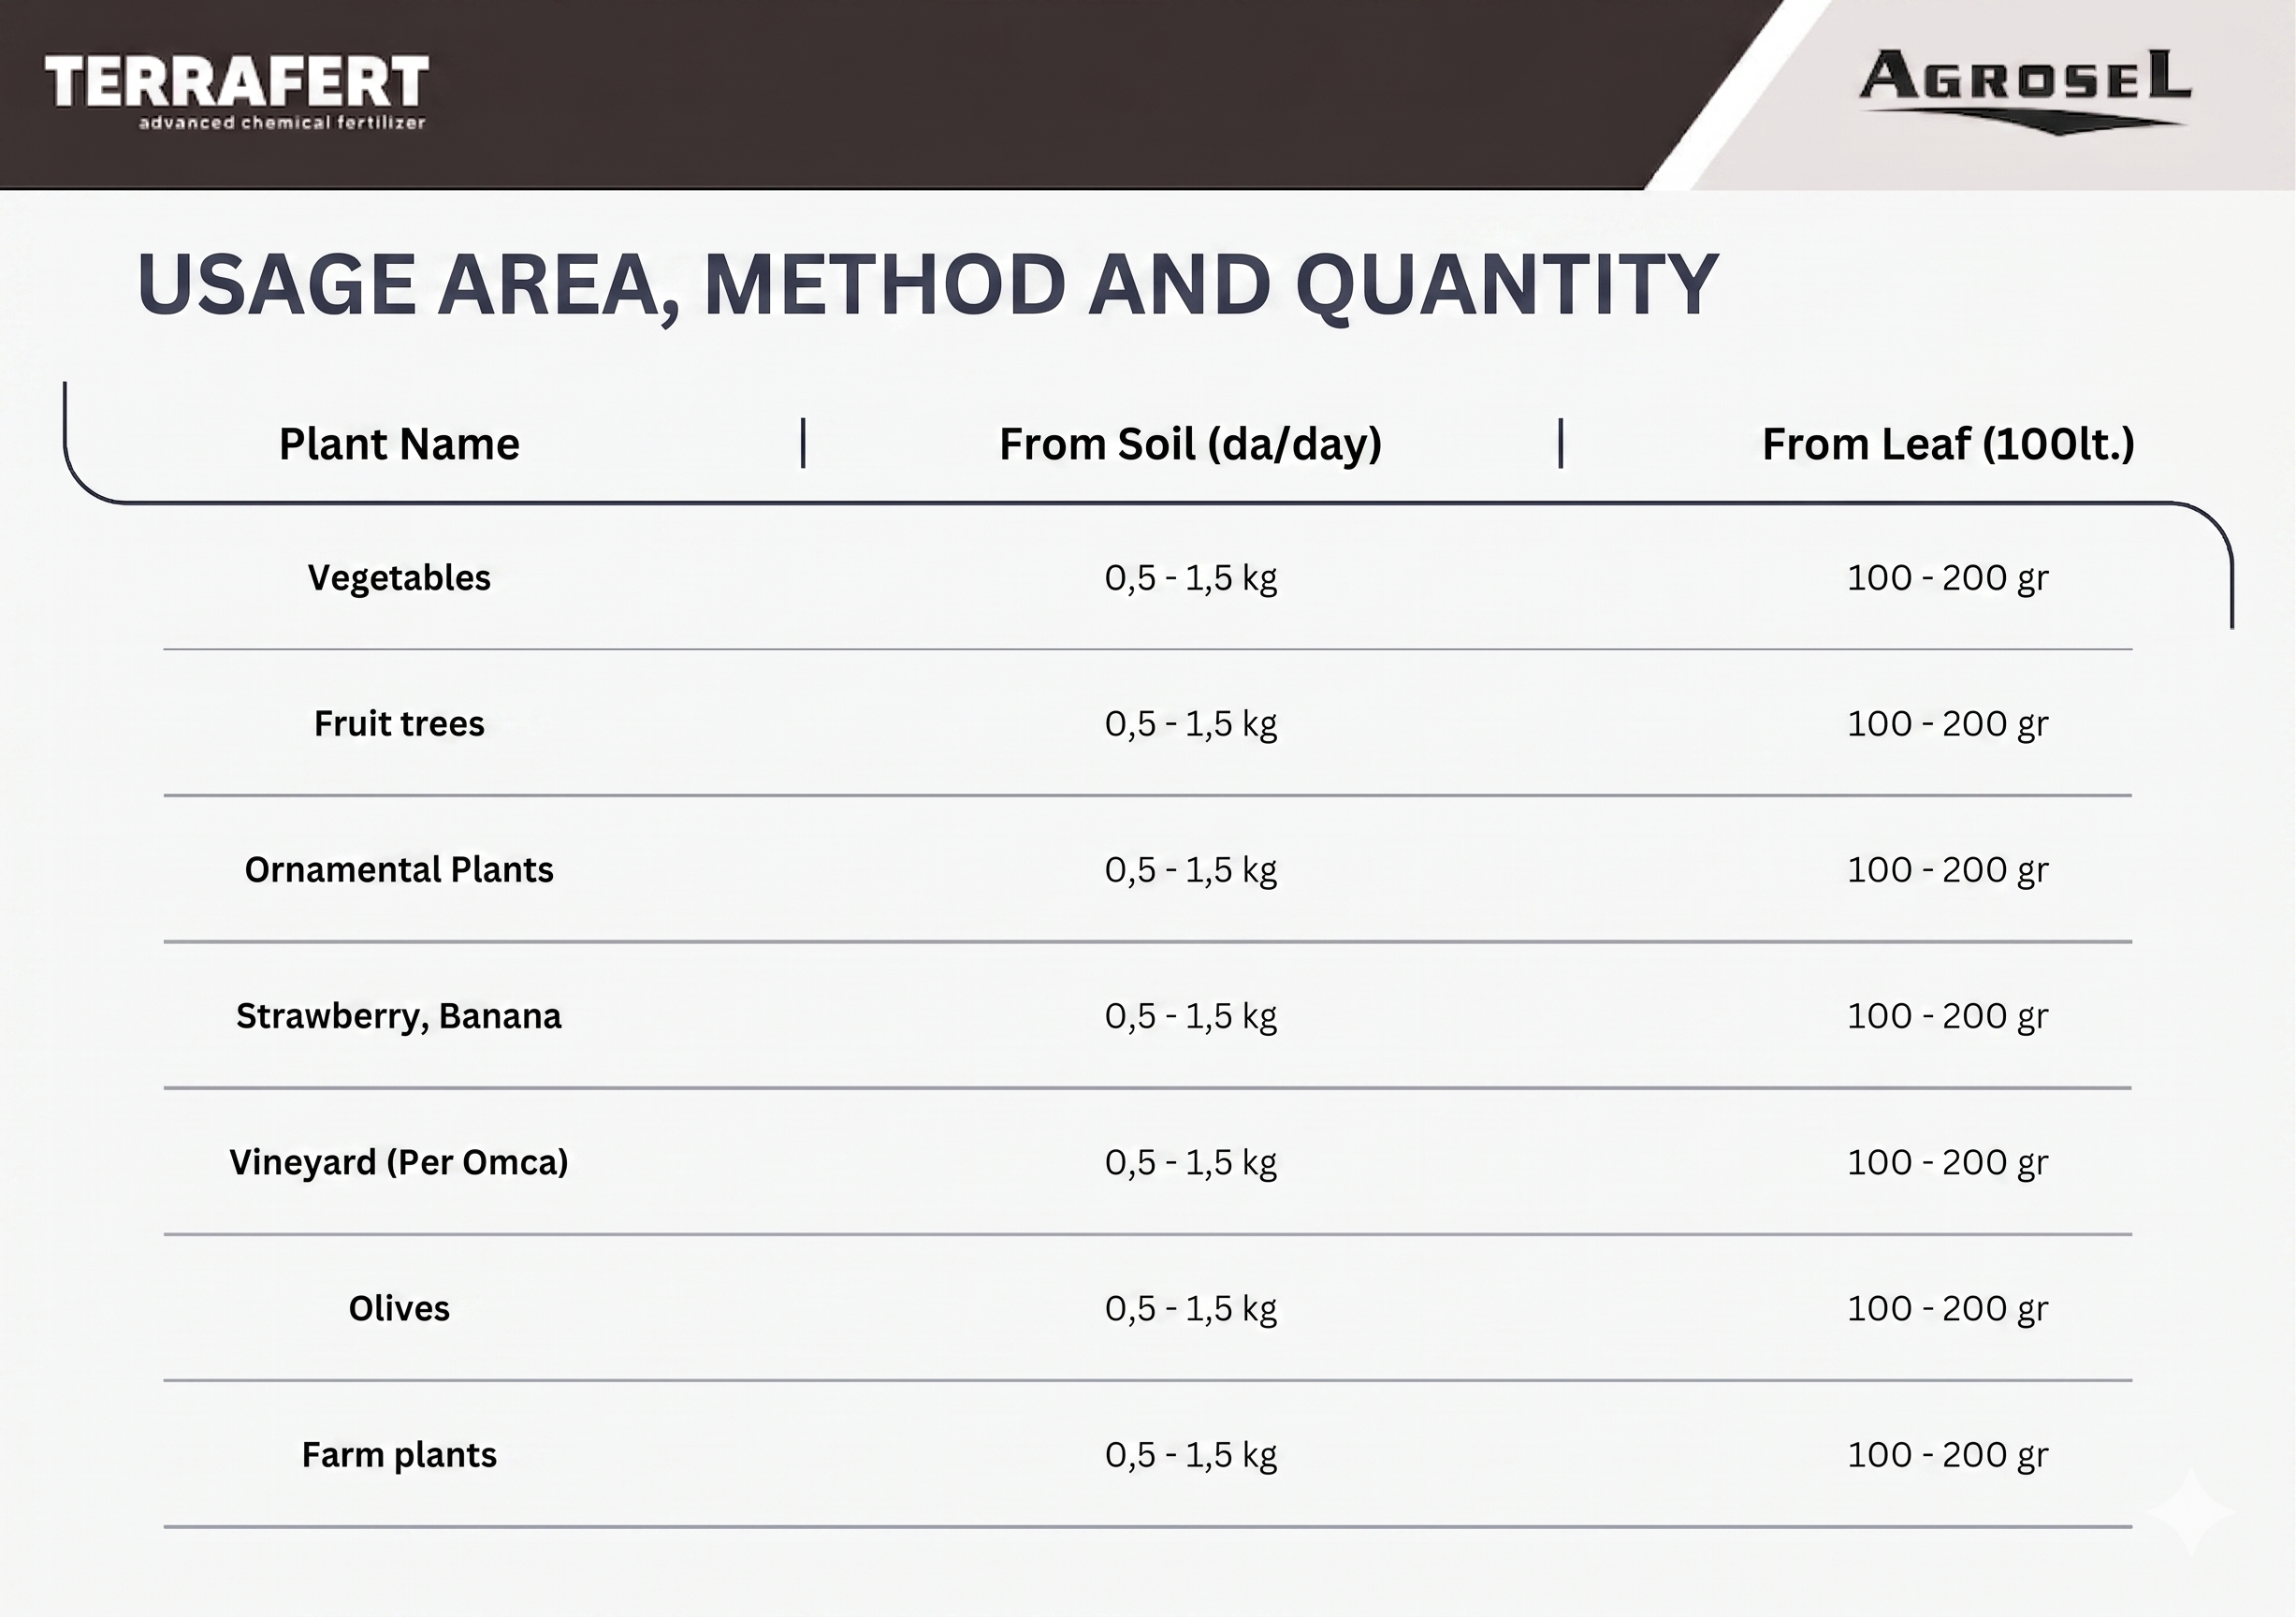Click the Agrosel logo

pyautogui.click(x=2024, y=88)
